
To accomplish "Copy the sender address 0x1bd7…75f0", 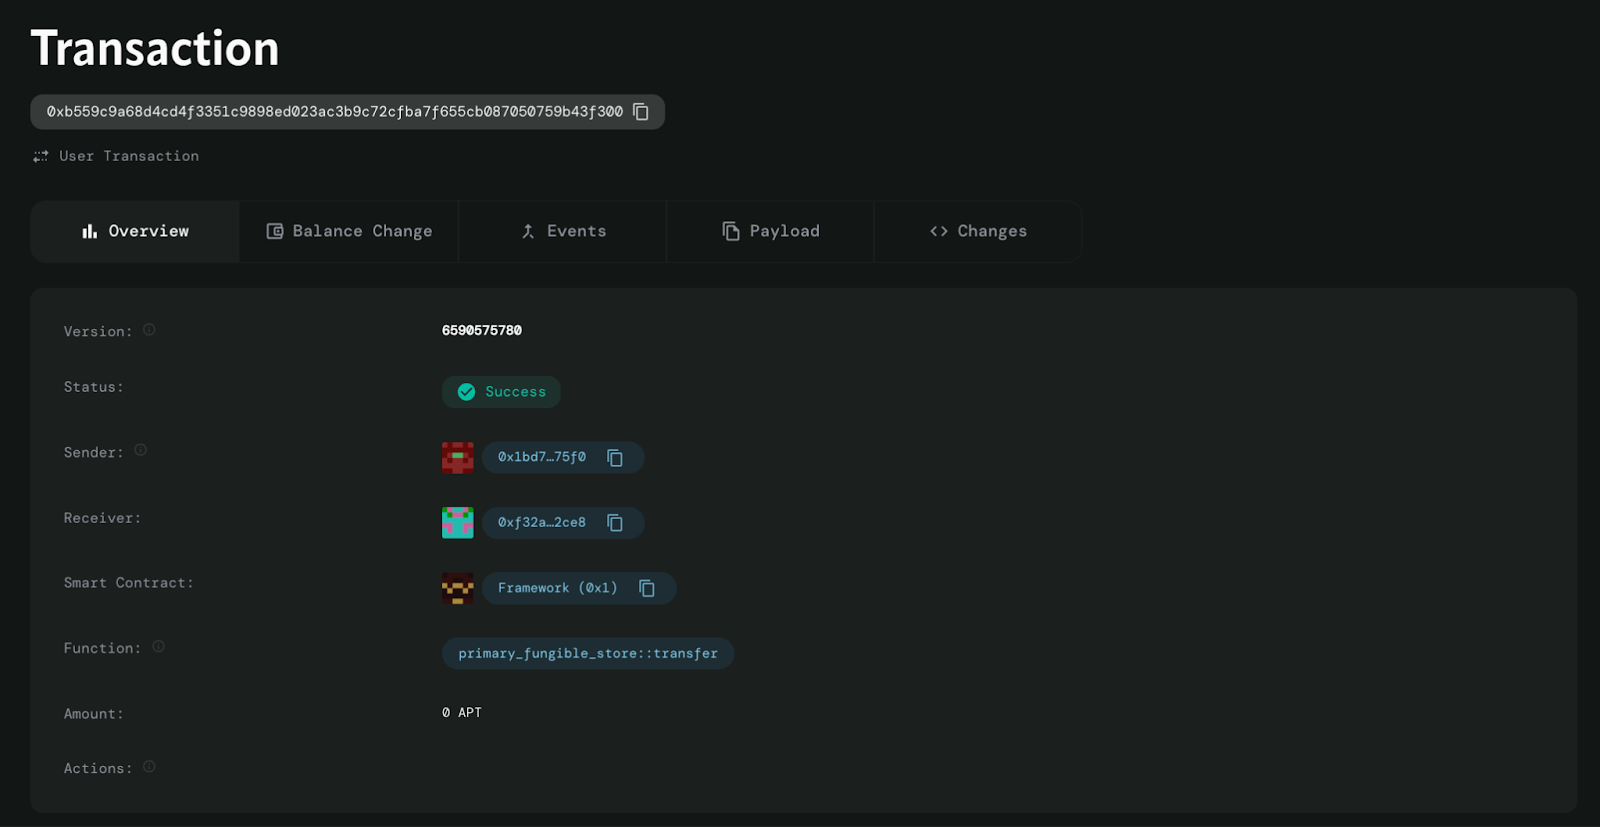I will click(615, 458).
